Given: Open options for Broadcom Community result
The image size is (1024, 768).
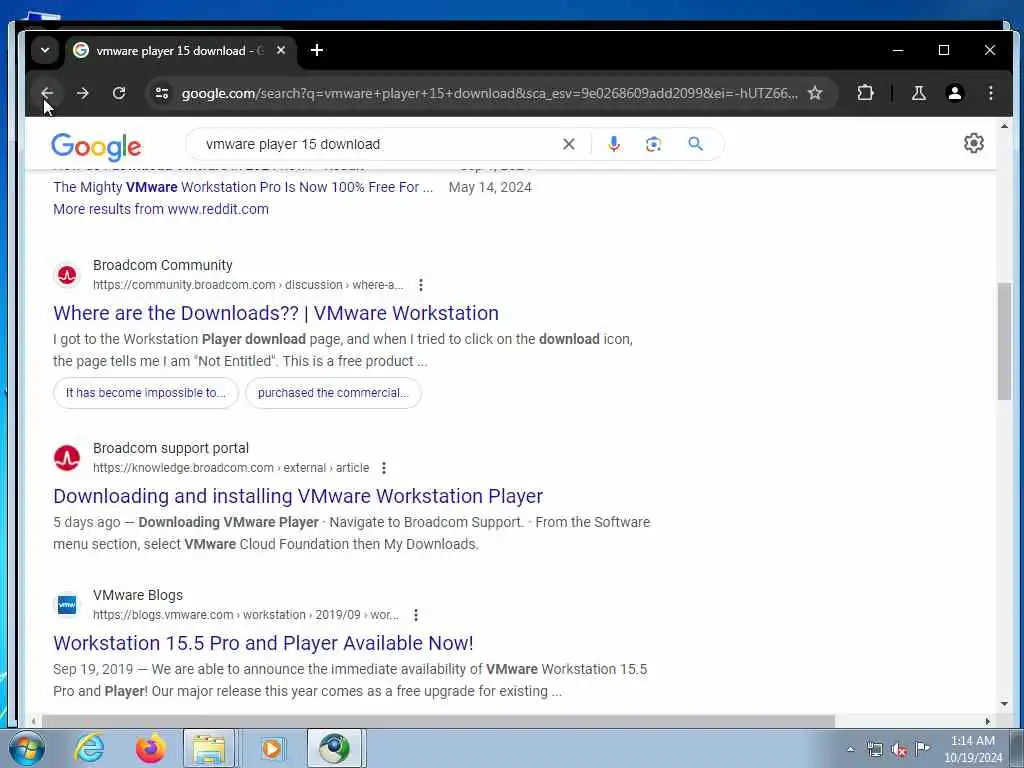Looking at the screenshot, I should tap(421, 285).
